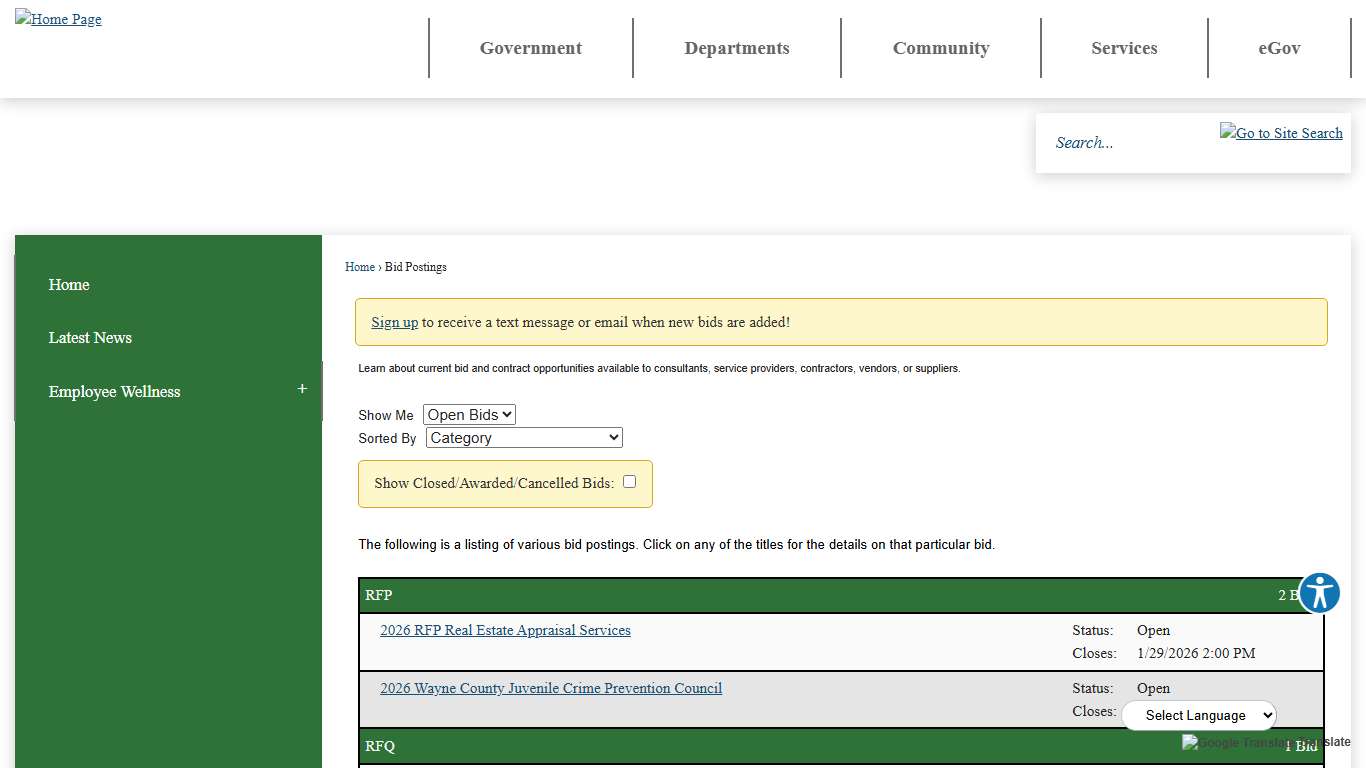Enable Show Closed/Awarded/Cancelled Bids checkbox

[629, 482]
